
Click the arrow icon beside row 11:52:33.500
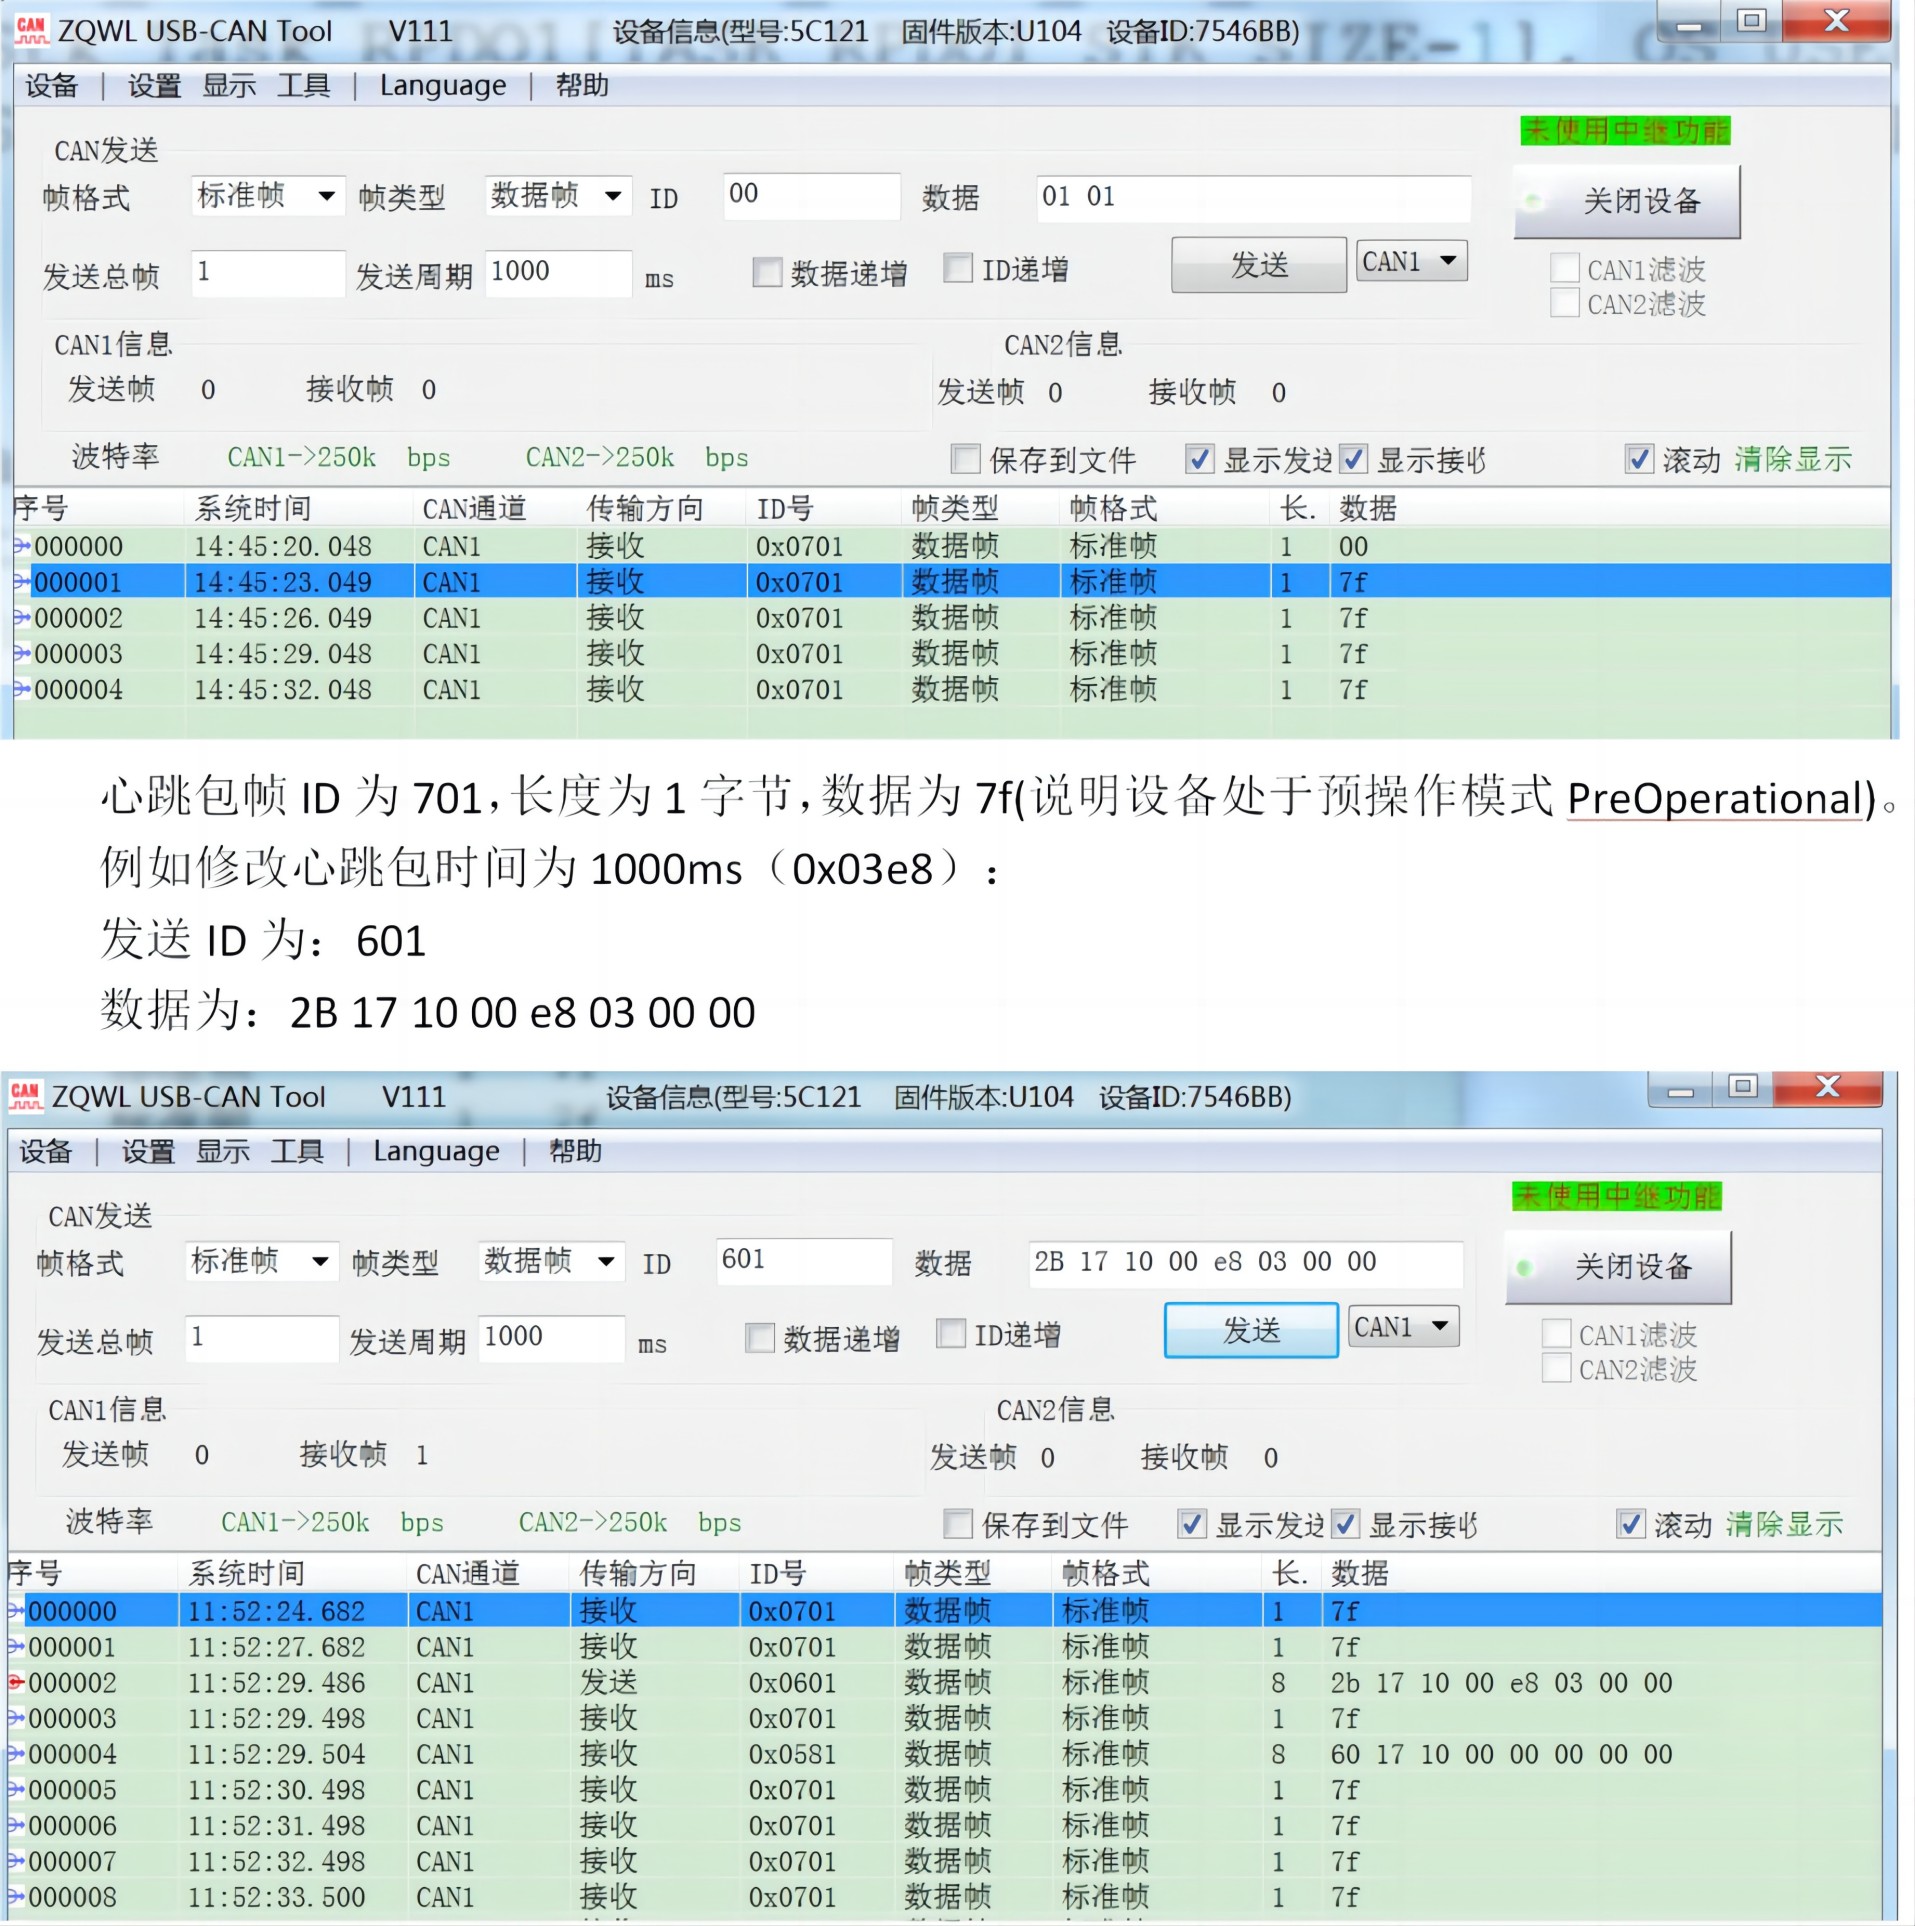coord(16,1897)
